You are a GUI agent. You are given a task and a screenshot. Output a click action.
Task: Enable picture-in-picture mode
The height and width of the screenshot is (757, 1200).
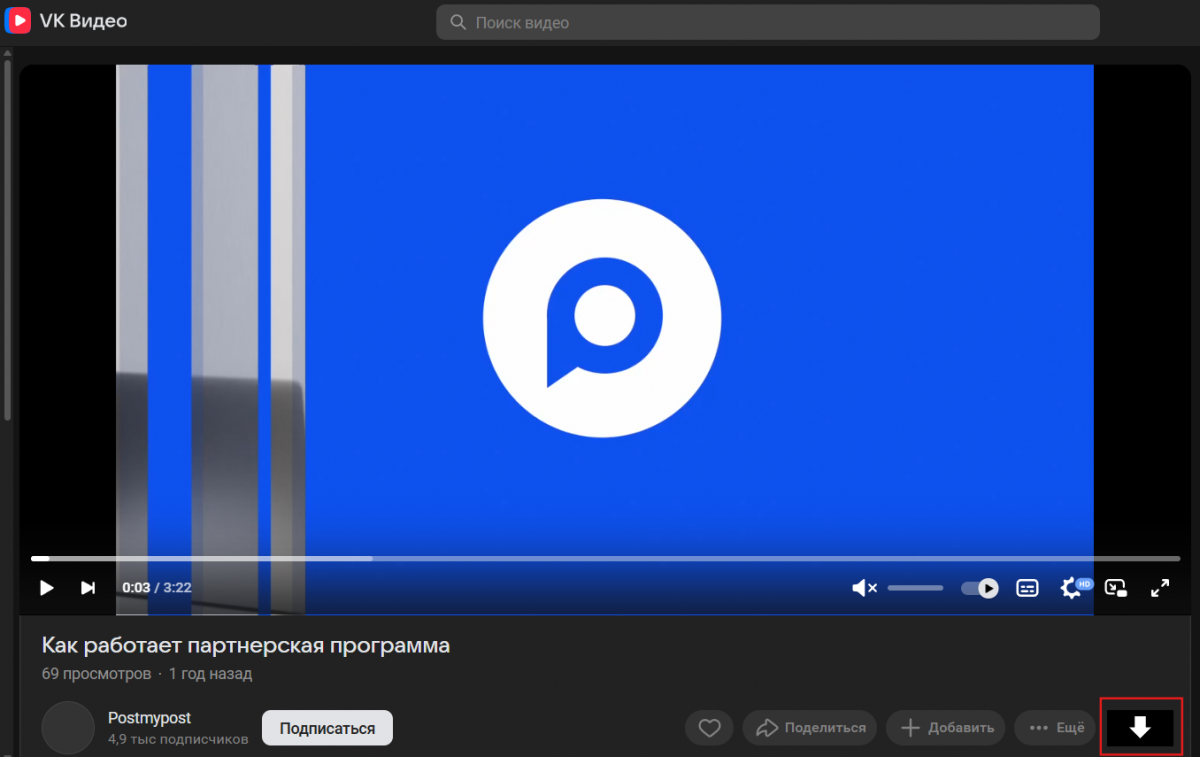[1116, 588]
